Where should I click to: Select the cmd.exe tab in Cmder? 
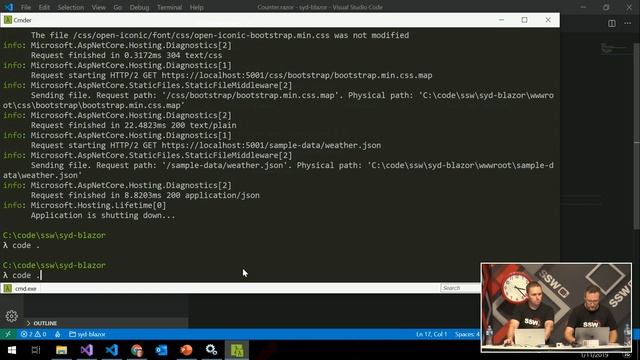click(21, 288)
